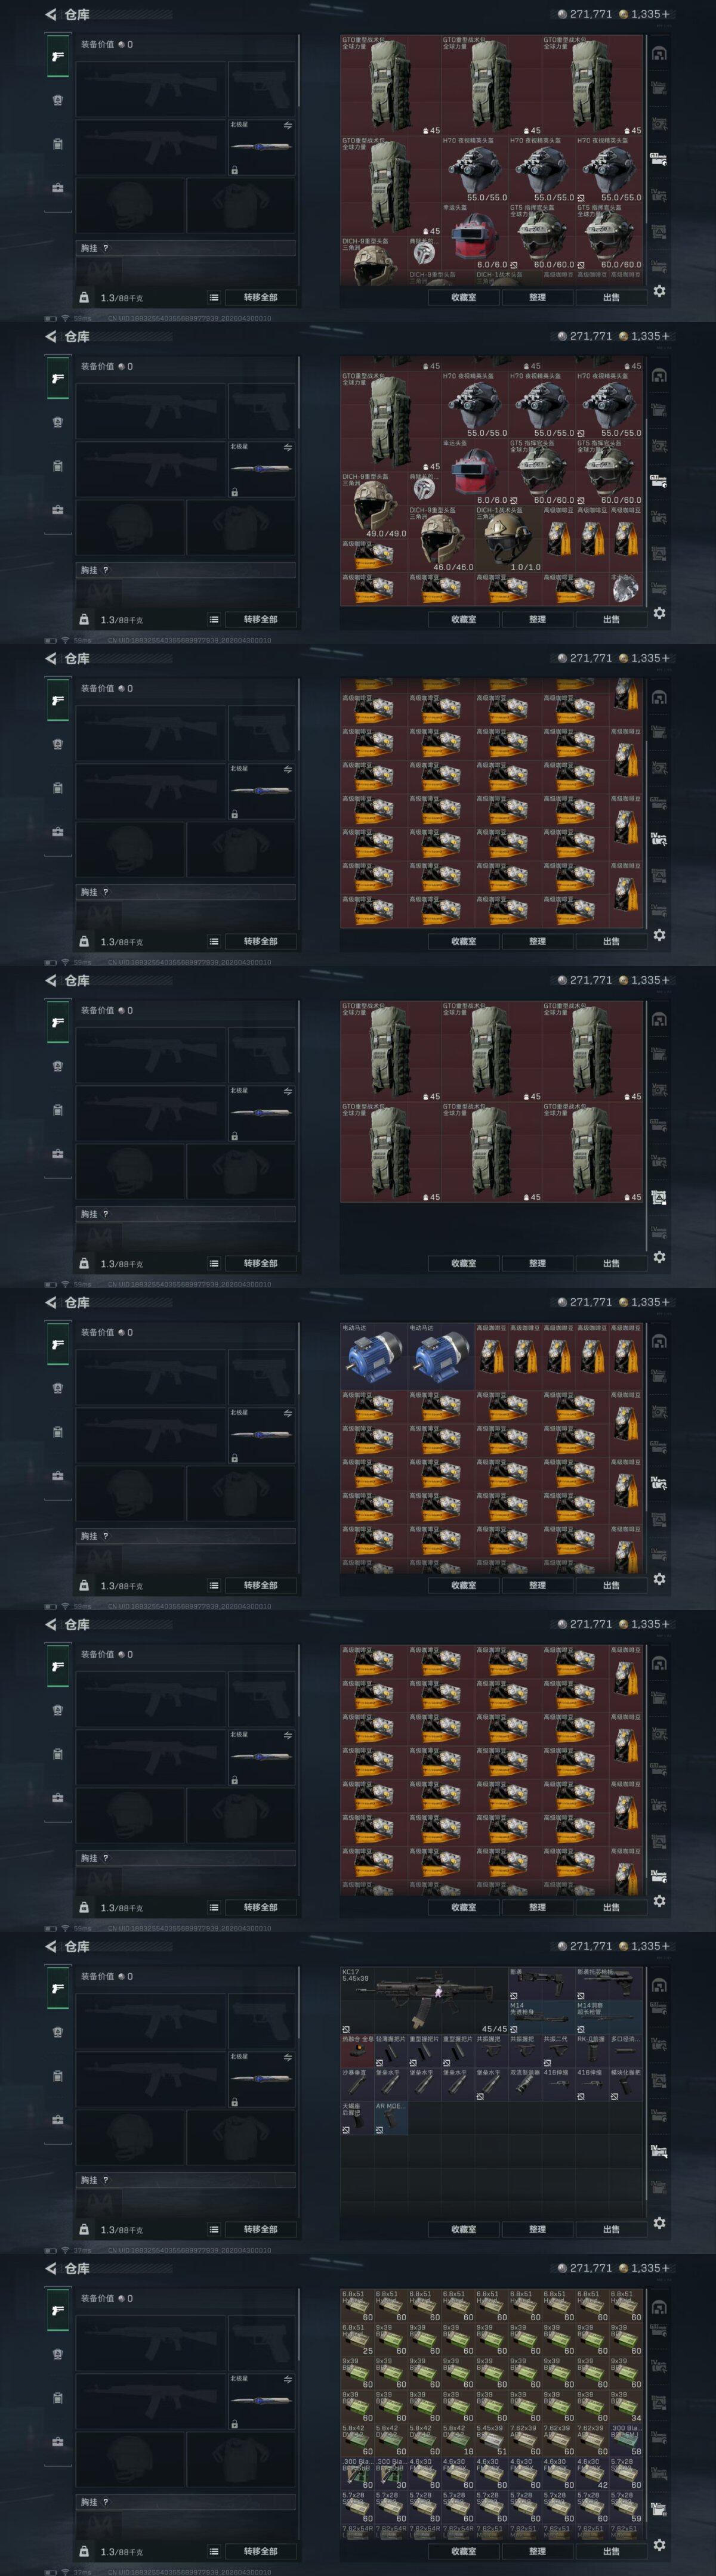Viewport: 716px width, 2576px height.
Task: Open the 胸挂 question mark on KC17 screen
Action: pyautogui.click(x=105, y=2180)
